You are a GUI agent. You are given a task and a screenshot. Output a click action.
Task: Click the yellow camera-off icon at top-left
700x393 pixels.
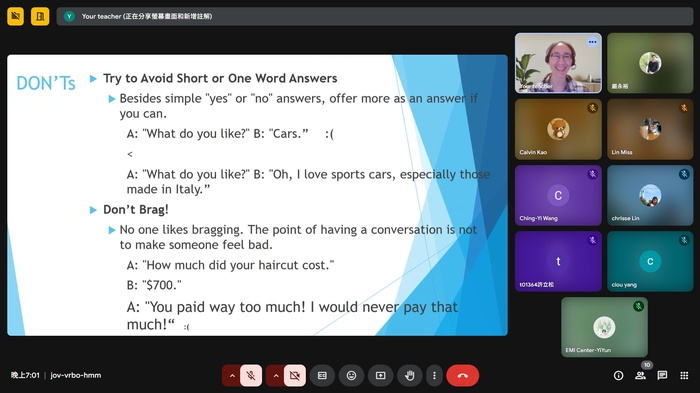pos(16,17)
